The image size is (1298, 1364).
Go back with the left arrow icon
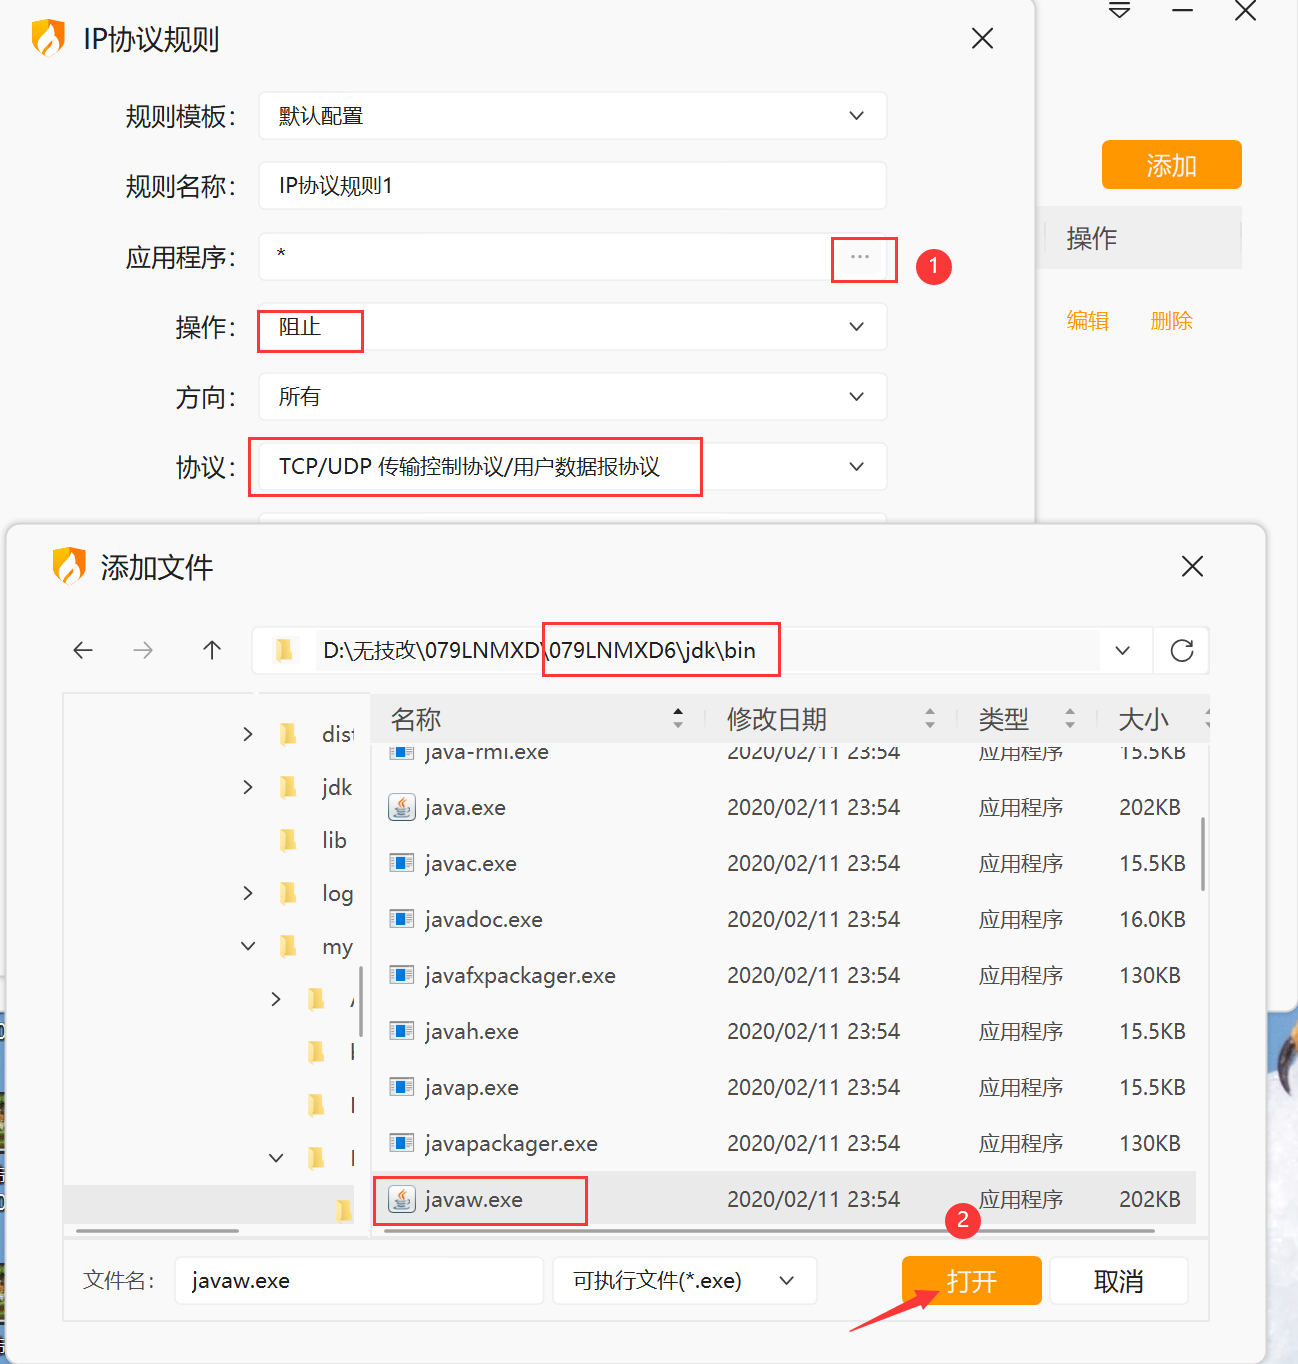point(83,651)
